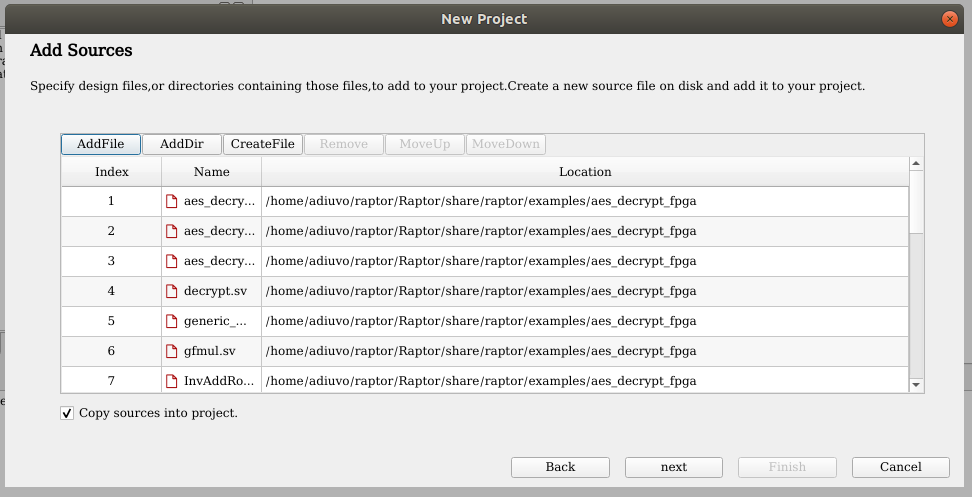
Task: Select the generic_... file name
Action: click(215, 321)
